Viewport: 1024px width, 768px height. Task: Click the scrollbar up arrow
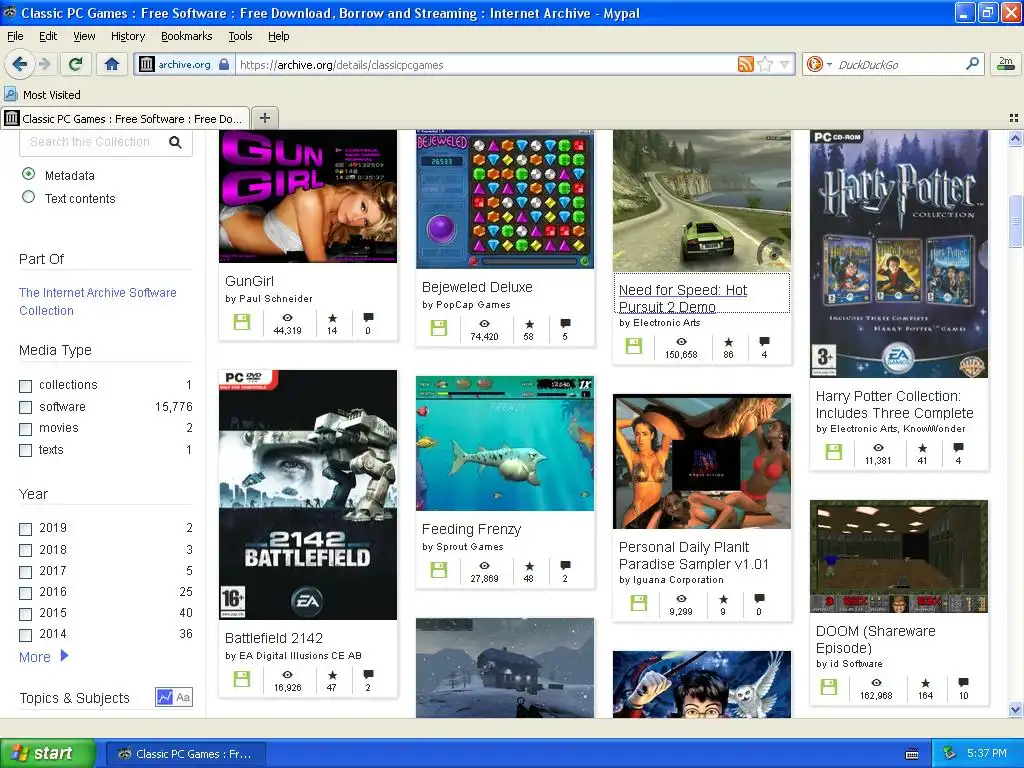[x=1015, y=138]
